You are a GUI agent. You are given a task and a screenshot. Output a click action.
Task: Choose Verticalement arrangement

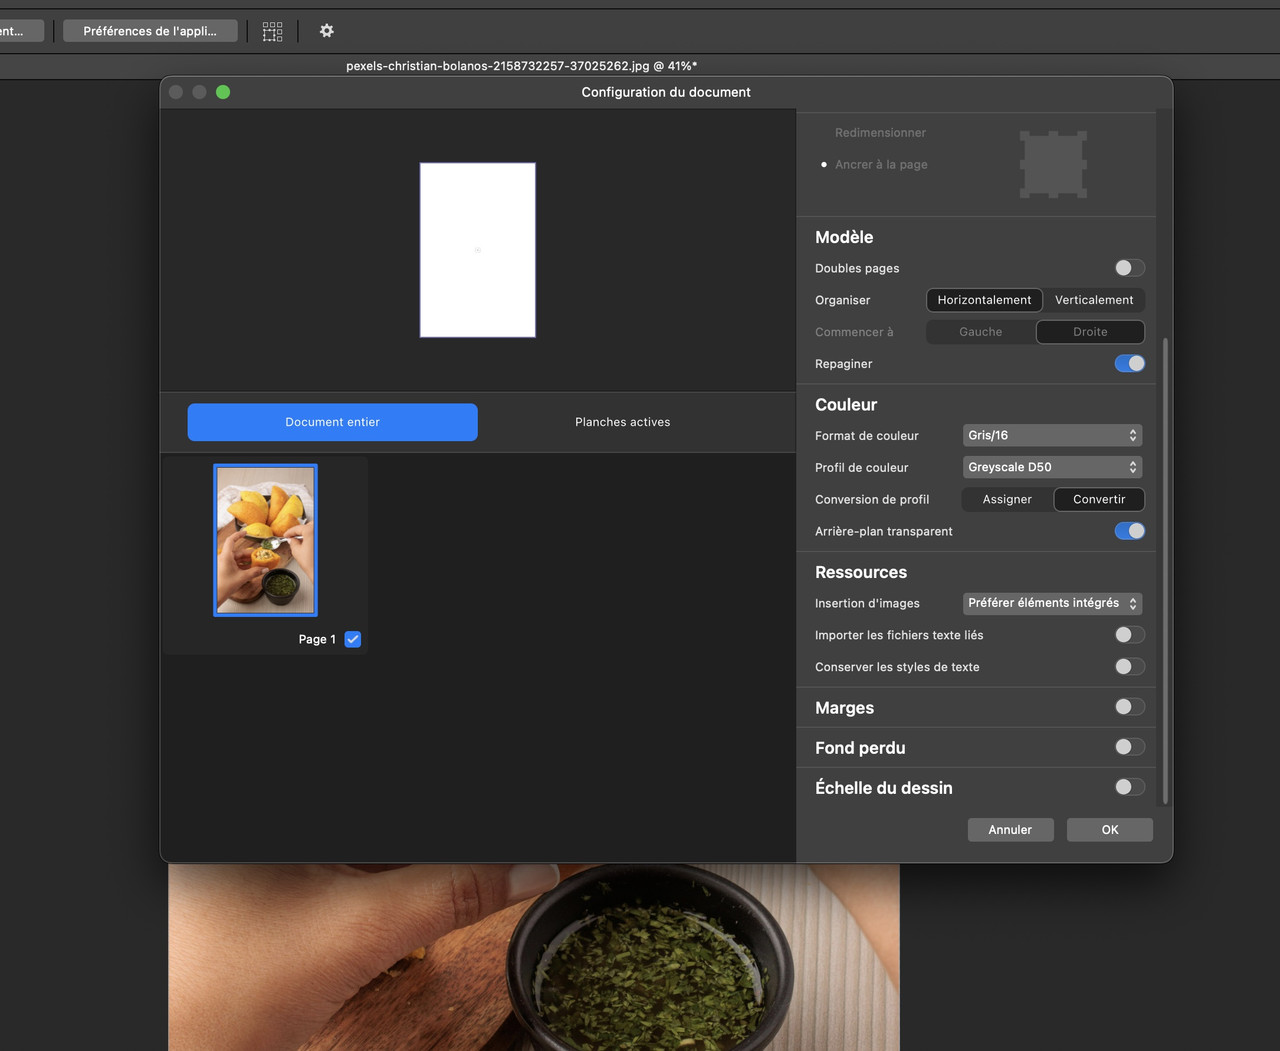click(1094, 300)
